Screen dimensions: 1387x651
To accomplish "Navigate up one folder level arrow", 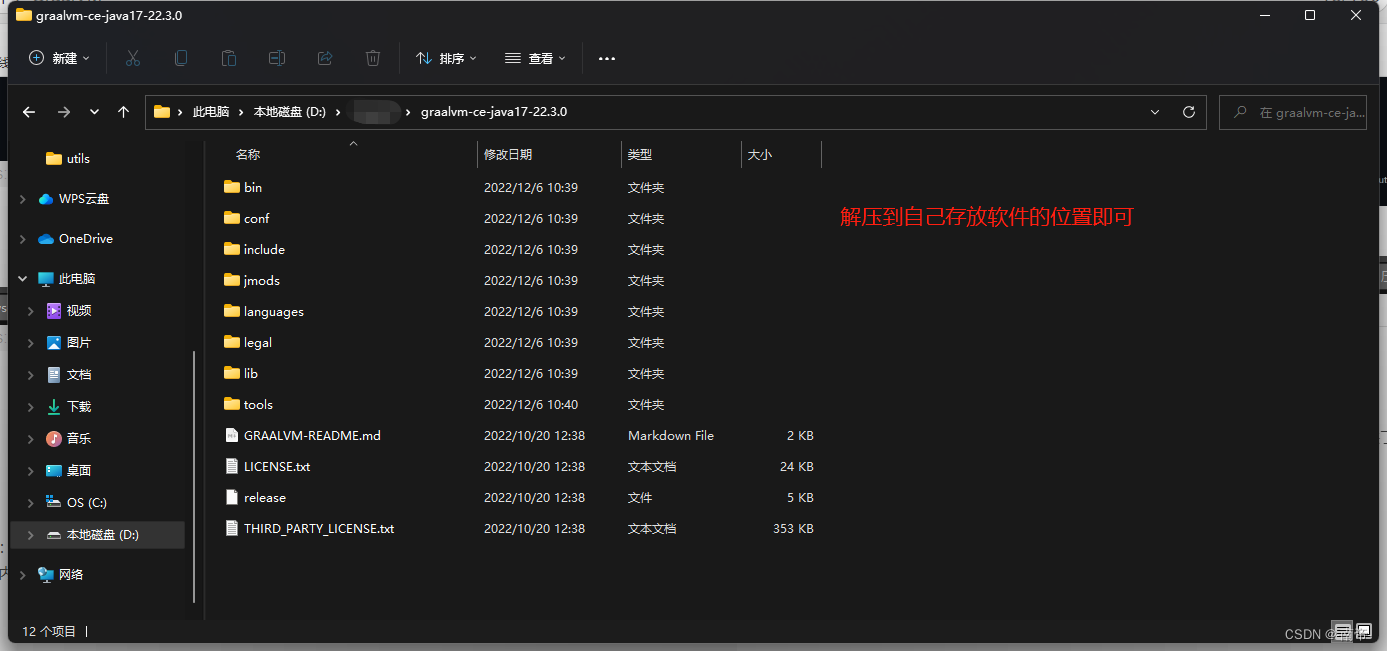I will [124, 112].
